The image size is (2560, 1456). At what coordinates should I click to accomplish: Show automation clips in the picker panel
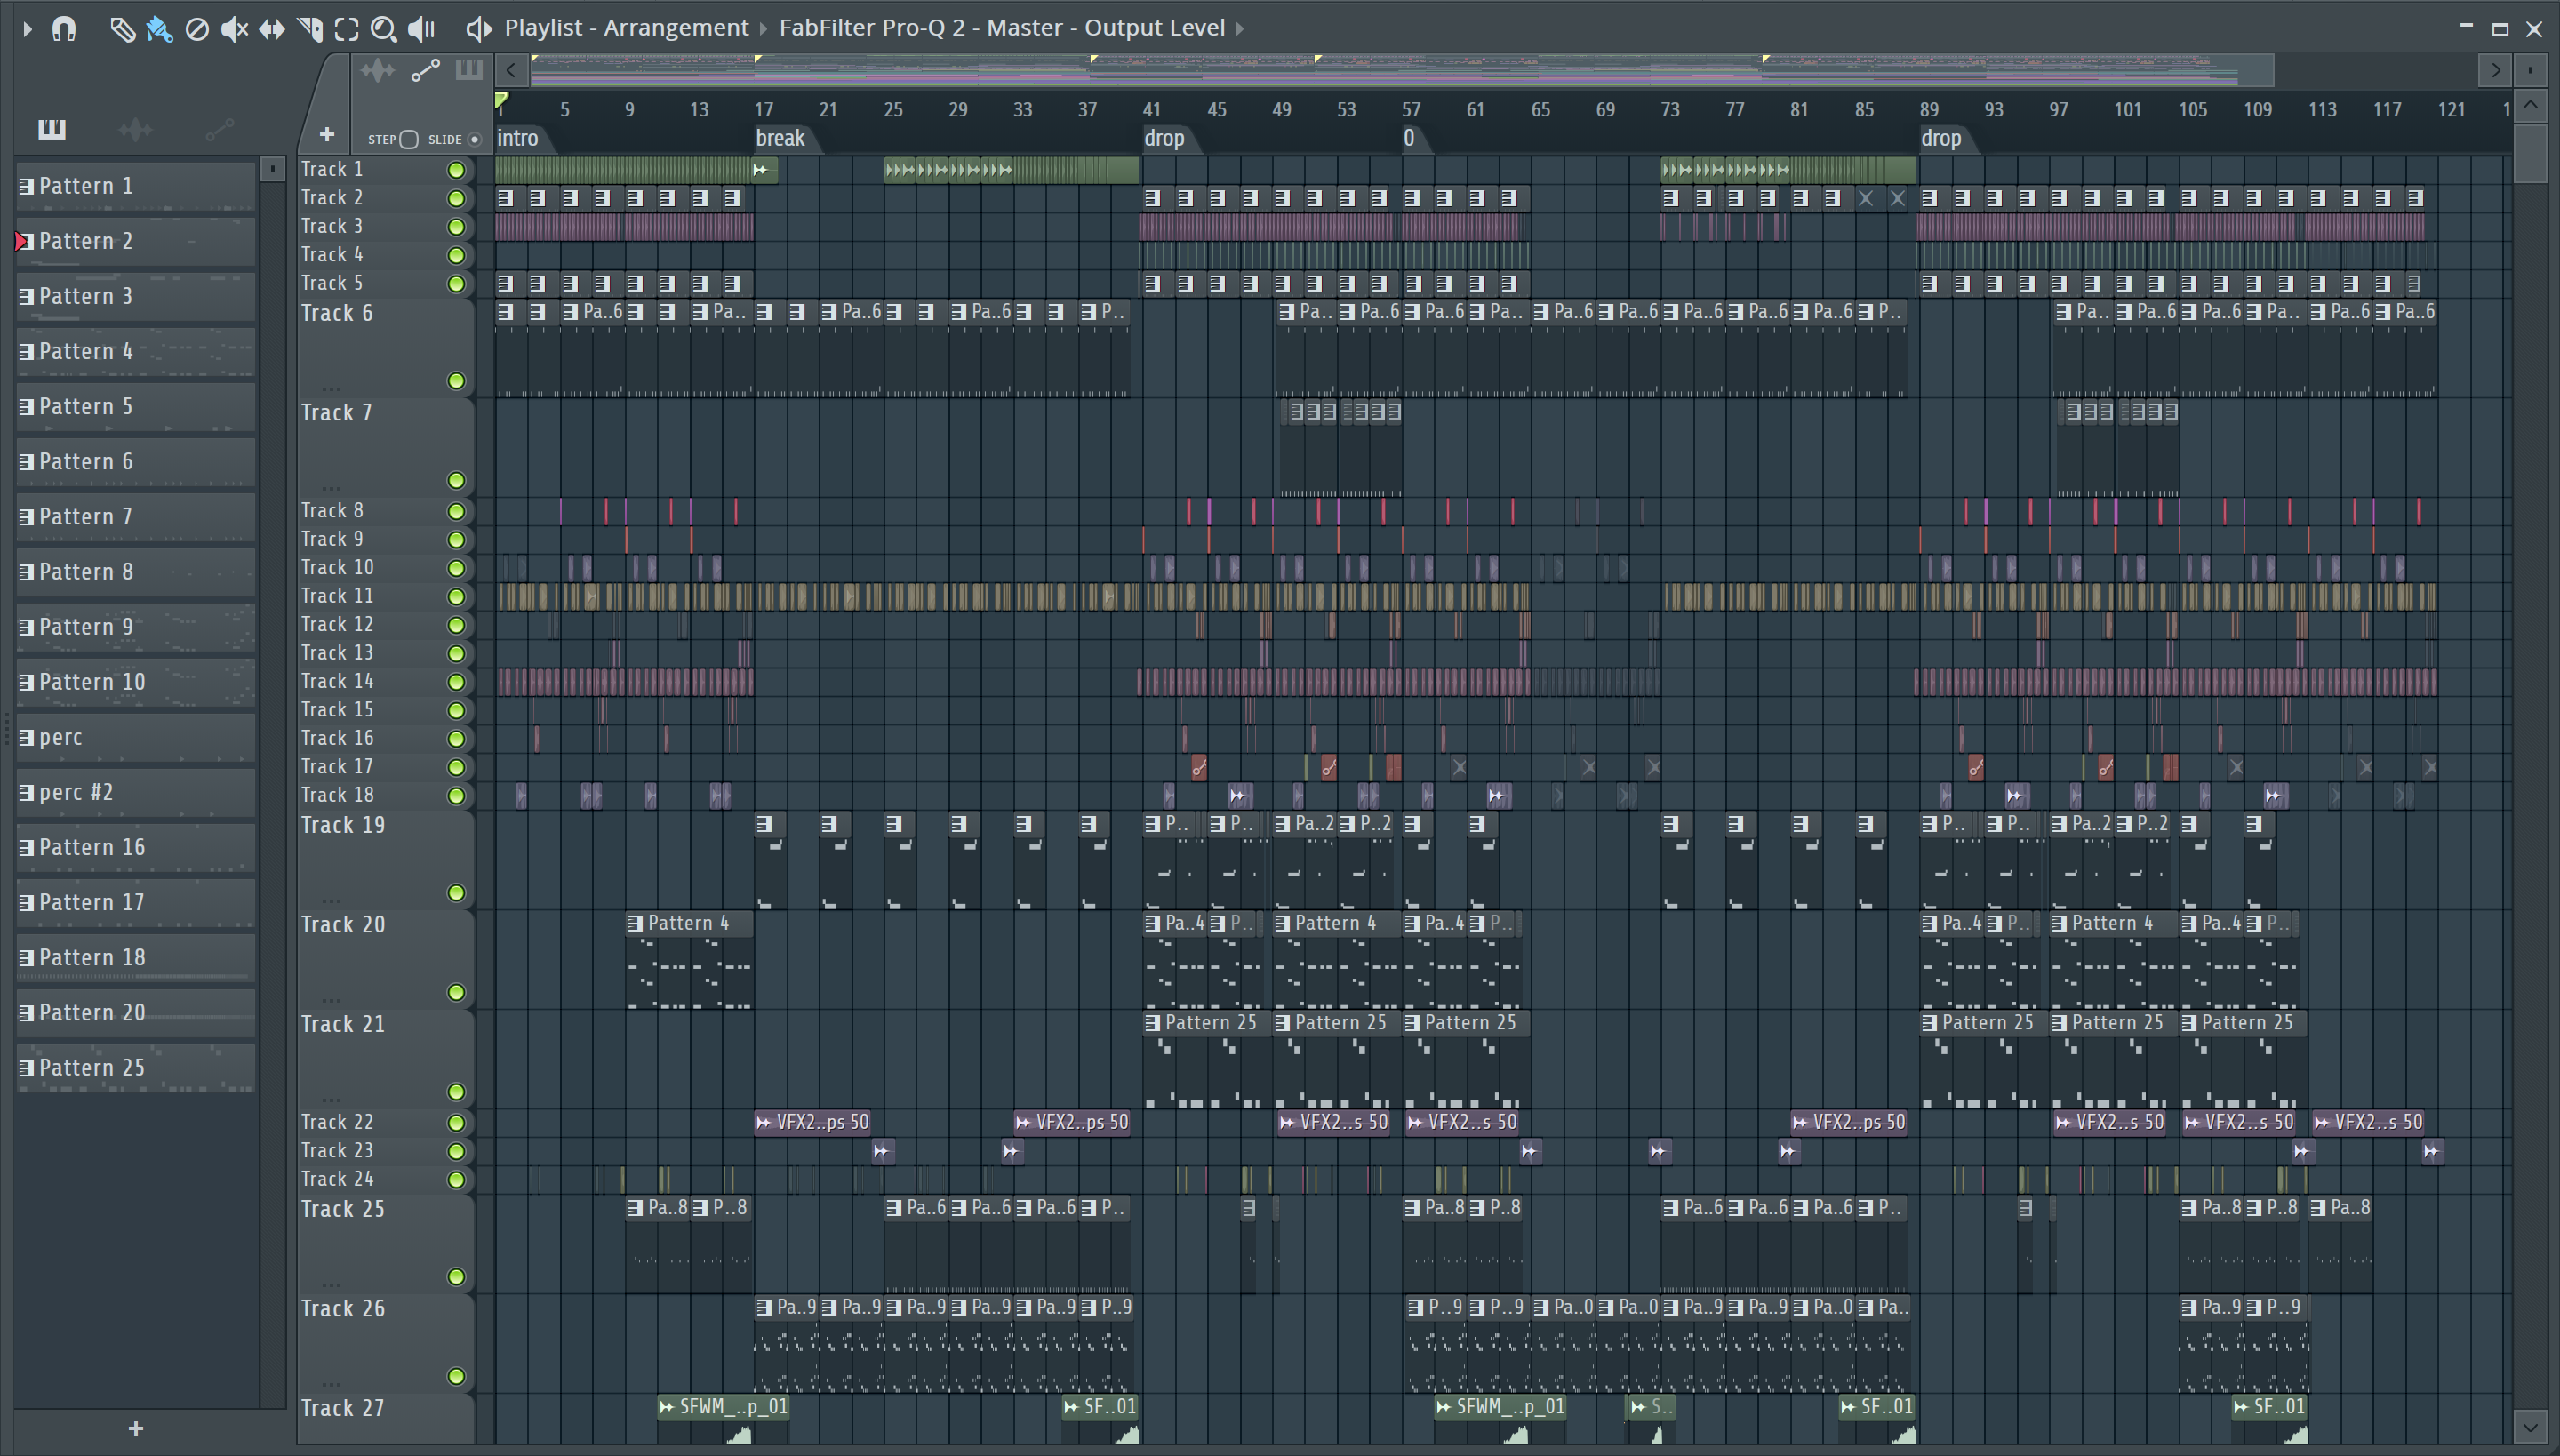[x=219, y=129]
